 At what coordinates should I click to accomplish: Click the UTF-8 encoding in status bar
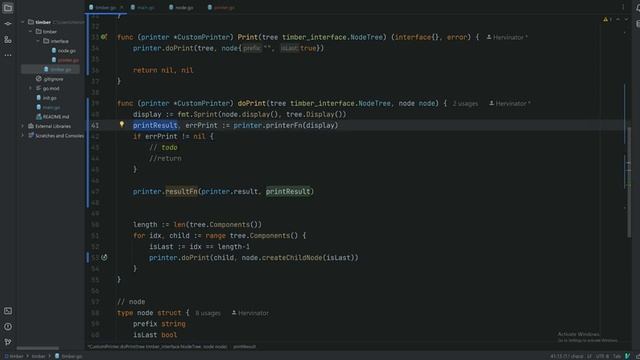602,356
